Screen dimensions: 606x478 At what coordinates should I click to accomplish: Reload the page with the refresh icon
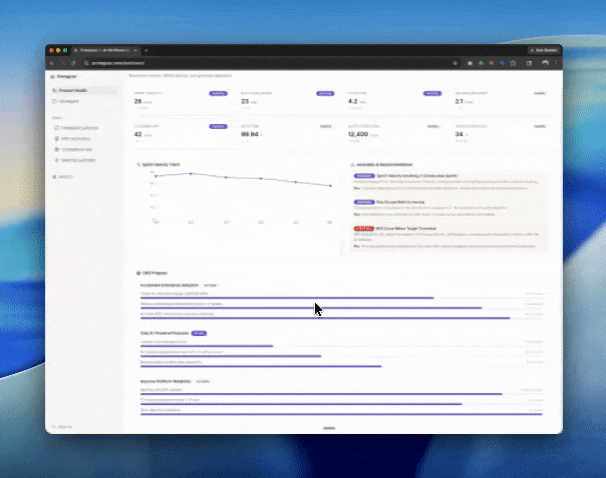pyautogui.click(x=73, y=63)
